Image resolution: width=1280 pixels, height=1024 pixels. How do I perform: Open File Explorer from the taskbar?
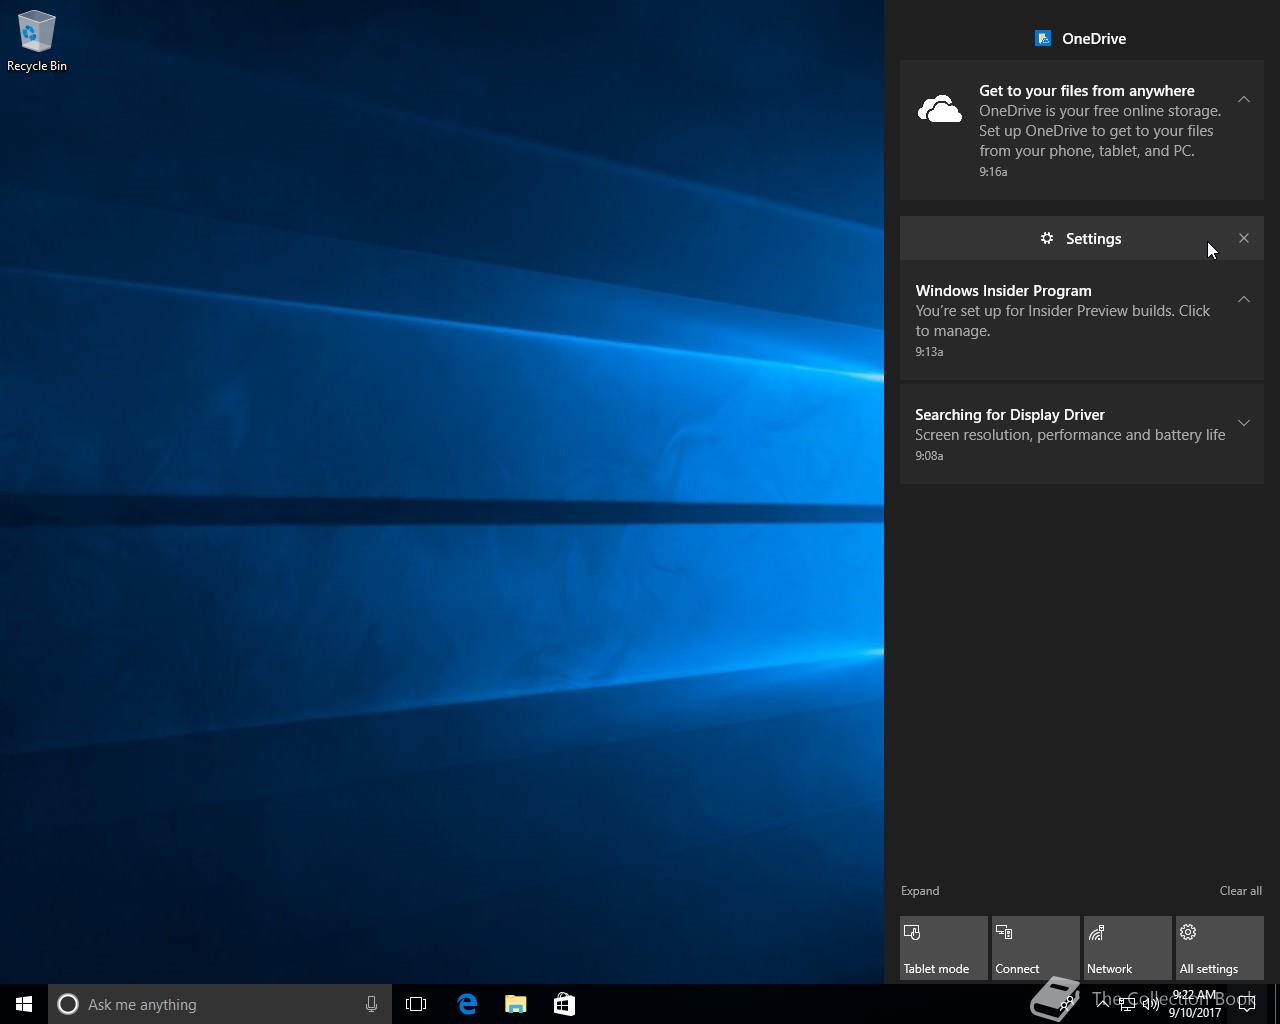click(x=516, y=1004)
